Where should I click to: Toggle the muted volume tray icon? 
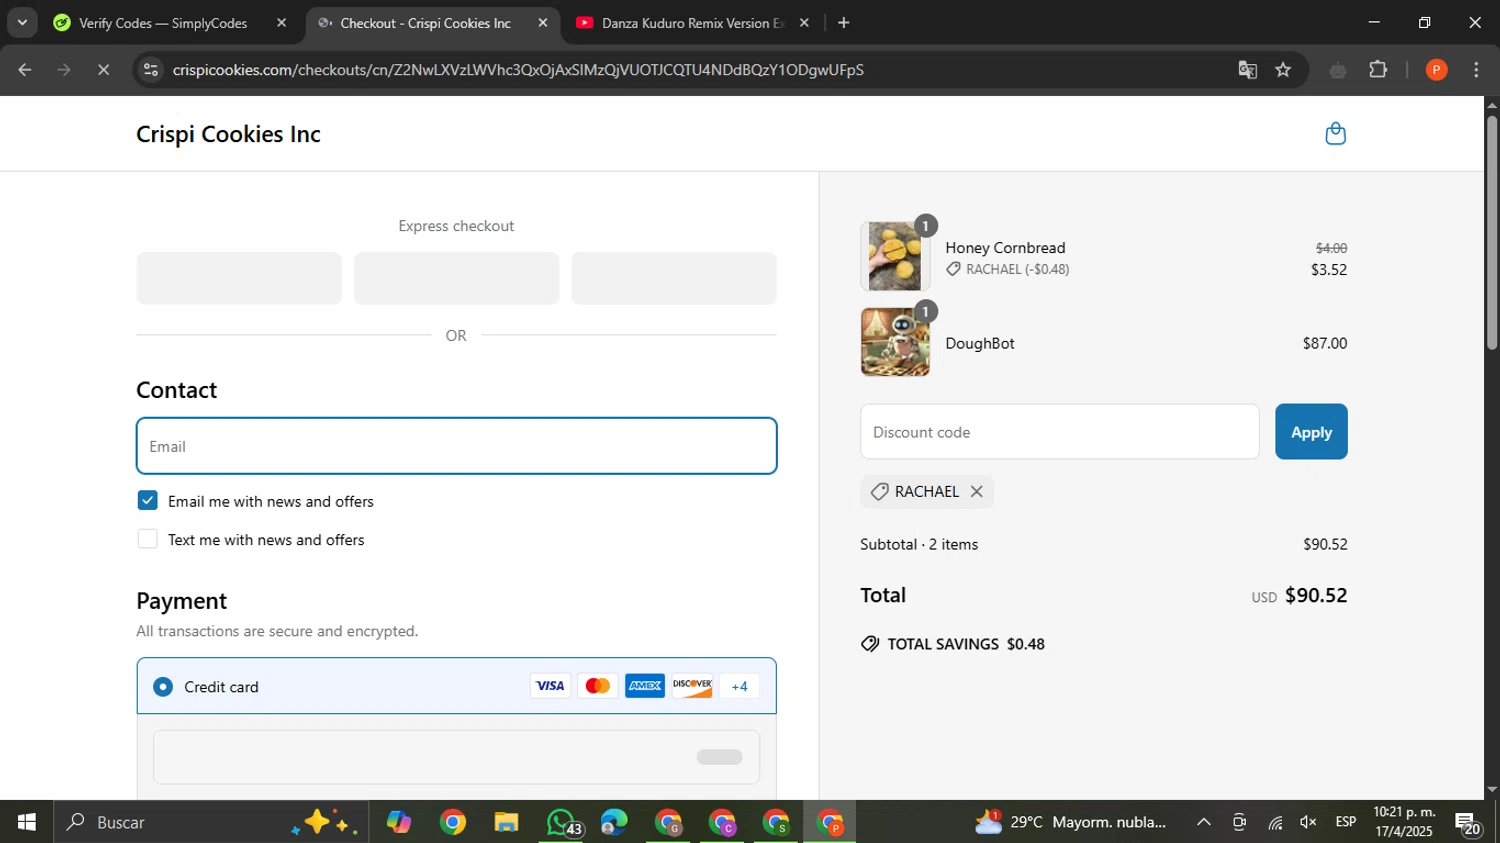pyautogui.click(x=1308, y=822)
